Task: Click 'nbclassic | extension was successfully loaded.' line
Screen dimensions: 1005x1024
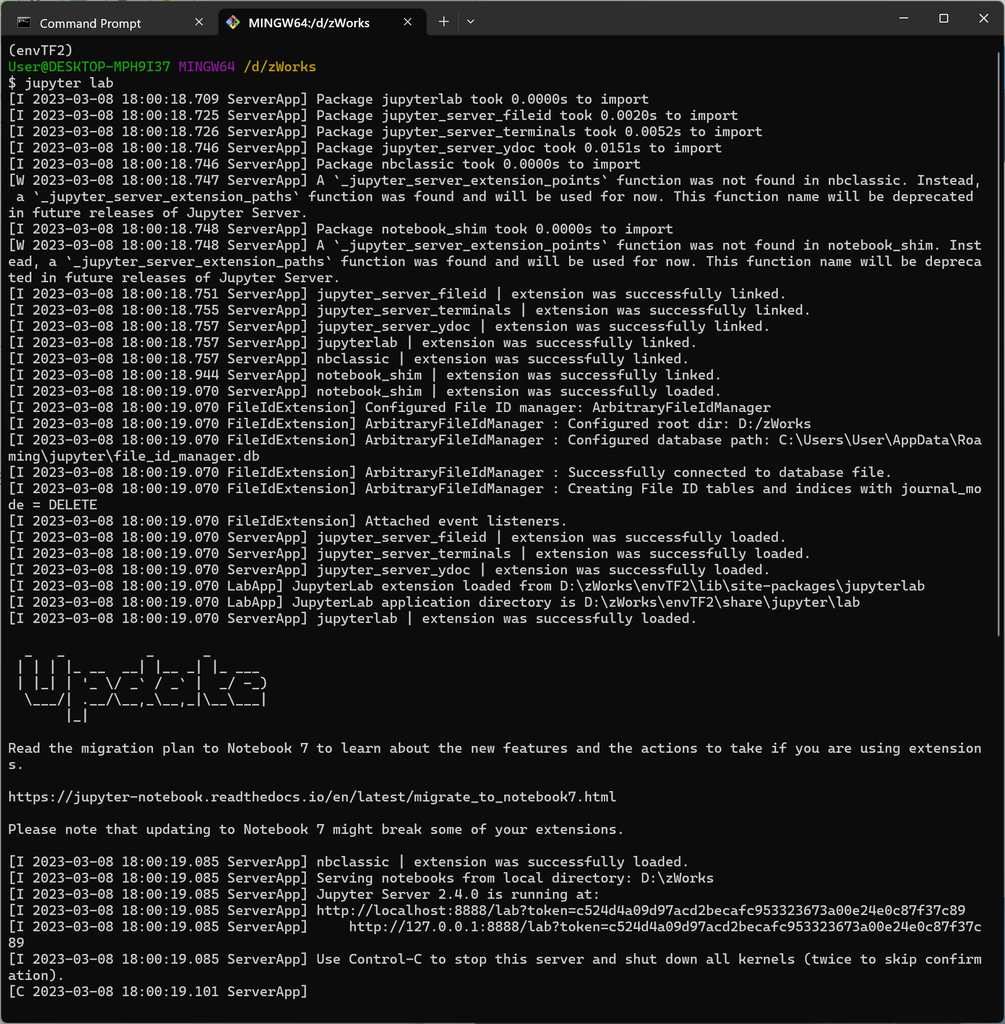Action: 348,862
